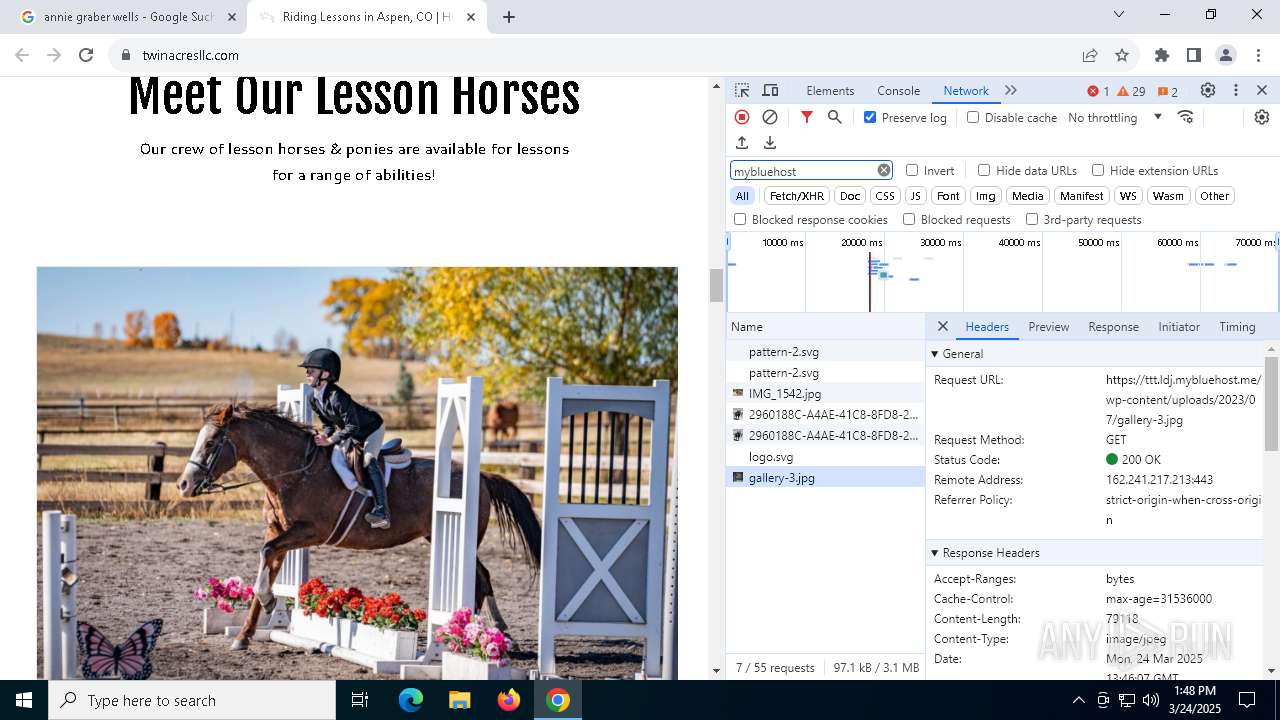Open DevTools settings gear
1280x720 pixels.
pos(1208,90)
